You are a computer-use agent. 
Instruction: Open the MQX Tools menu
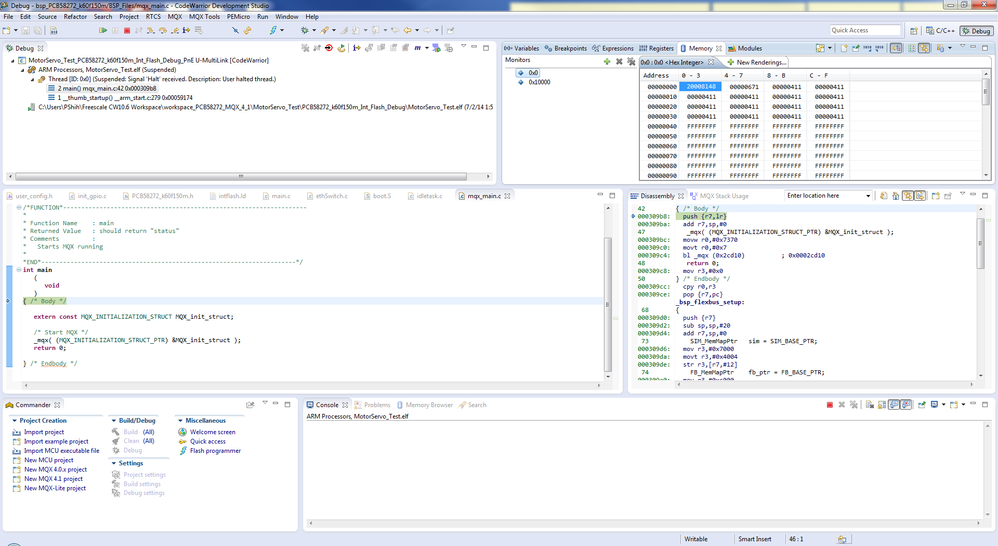(204, 17)
